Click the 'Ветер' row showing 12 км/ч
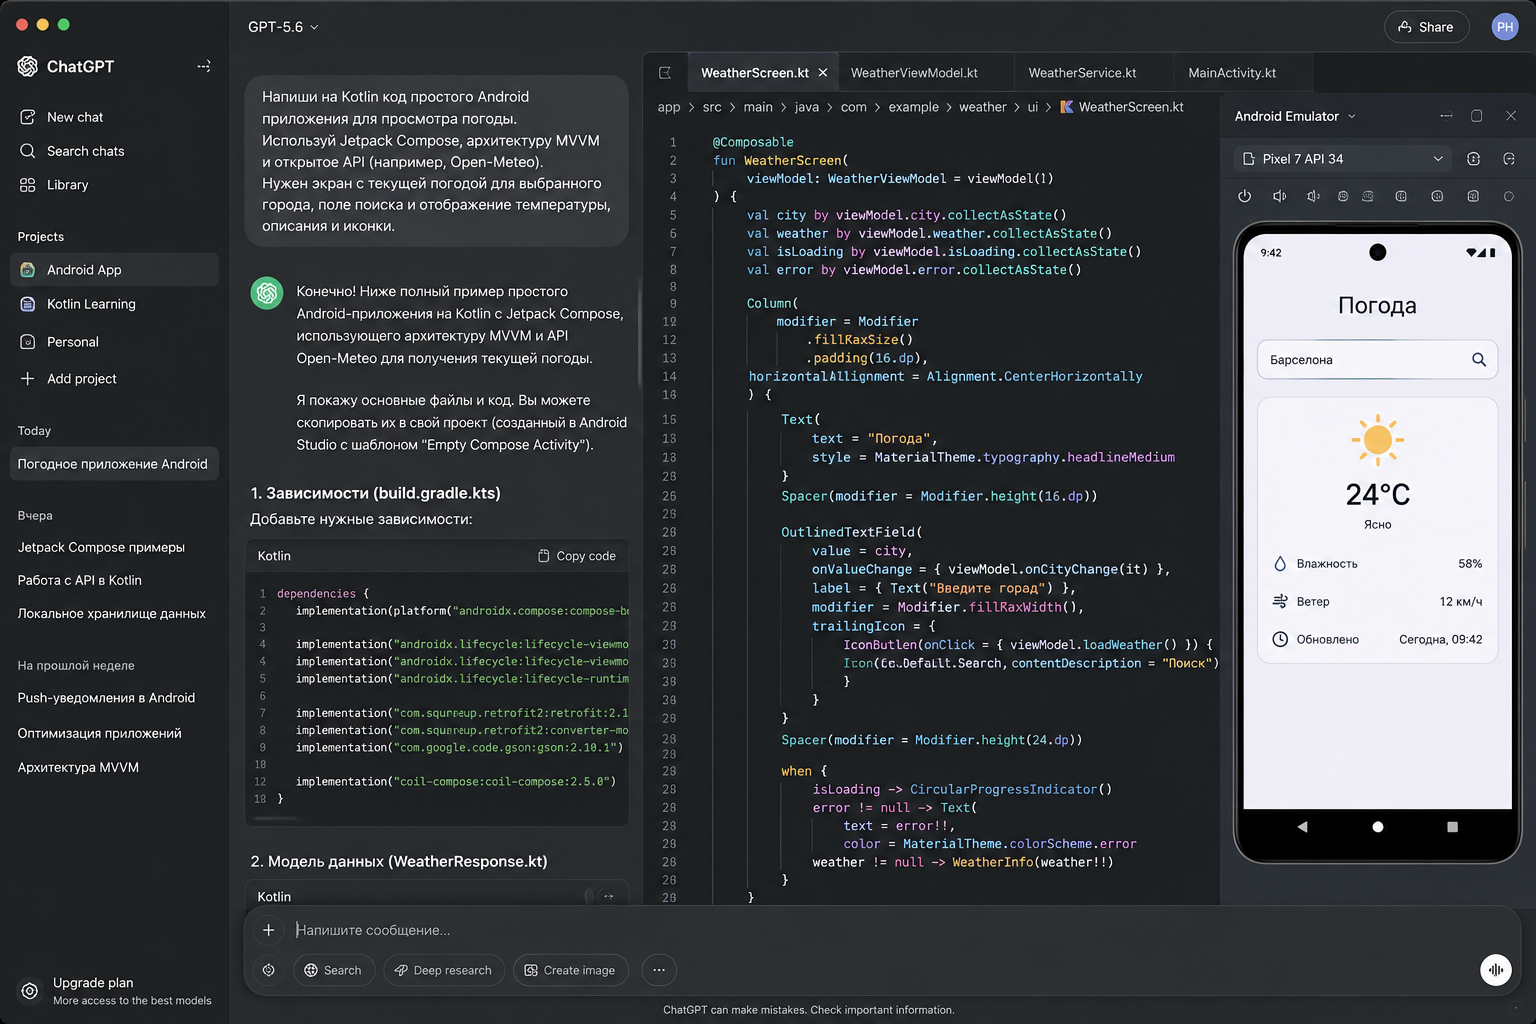 pos(1377,601)
